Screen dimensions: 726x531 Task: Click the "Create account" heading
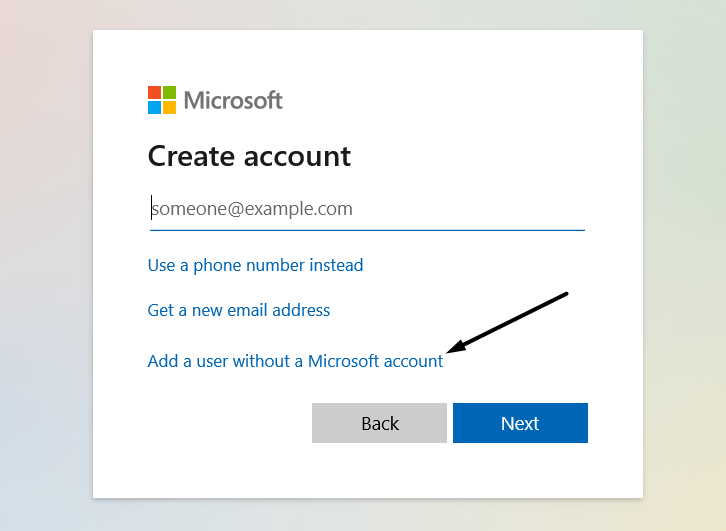[249, 156]
